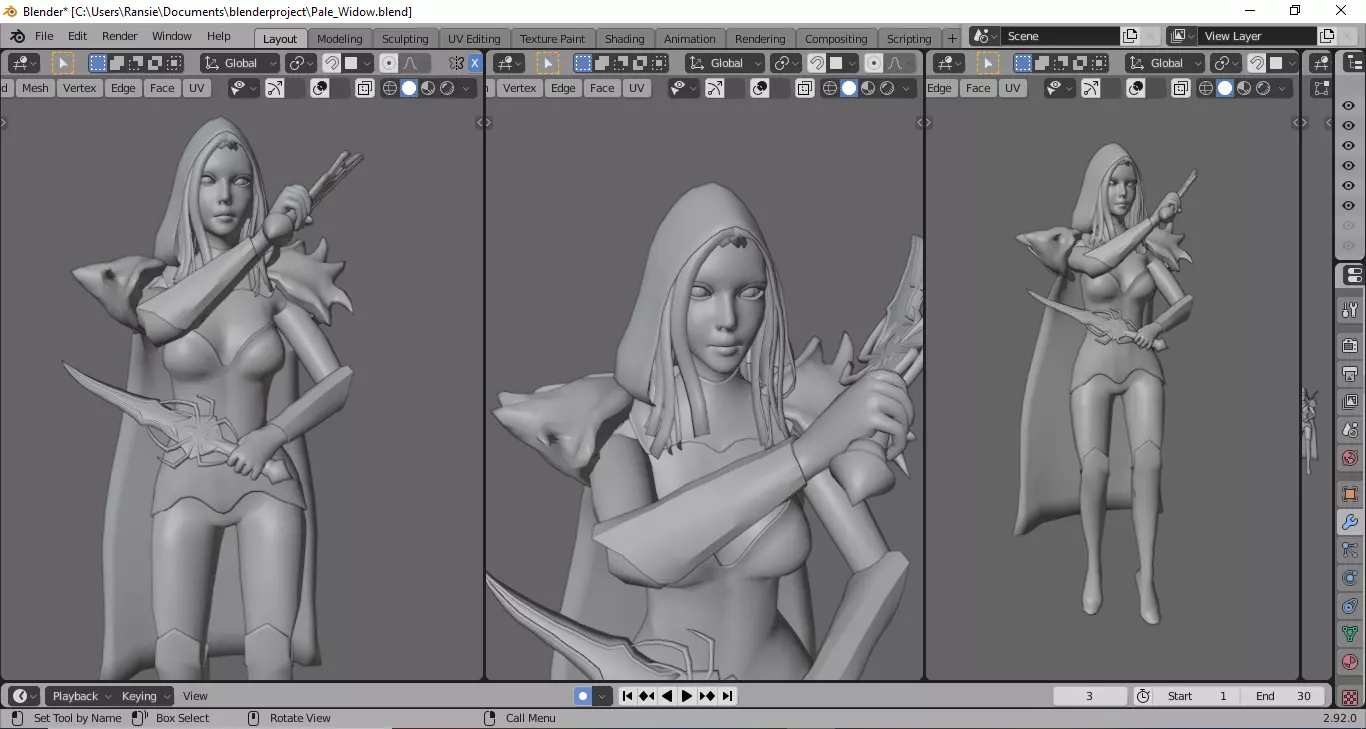This screenshot has height=729, width=1366.
Task: Open the Tool properties tab
Action: (x=1350, y=311)
